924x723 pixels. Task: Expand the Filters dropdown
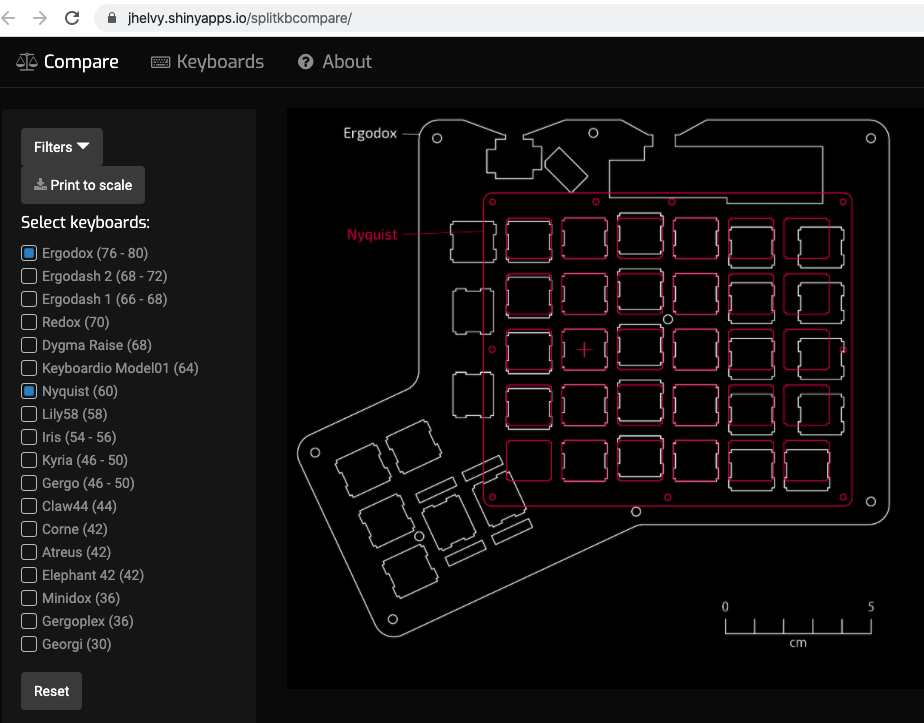point(62,147)
